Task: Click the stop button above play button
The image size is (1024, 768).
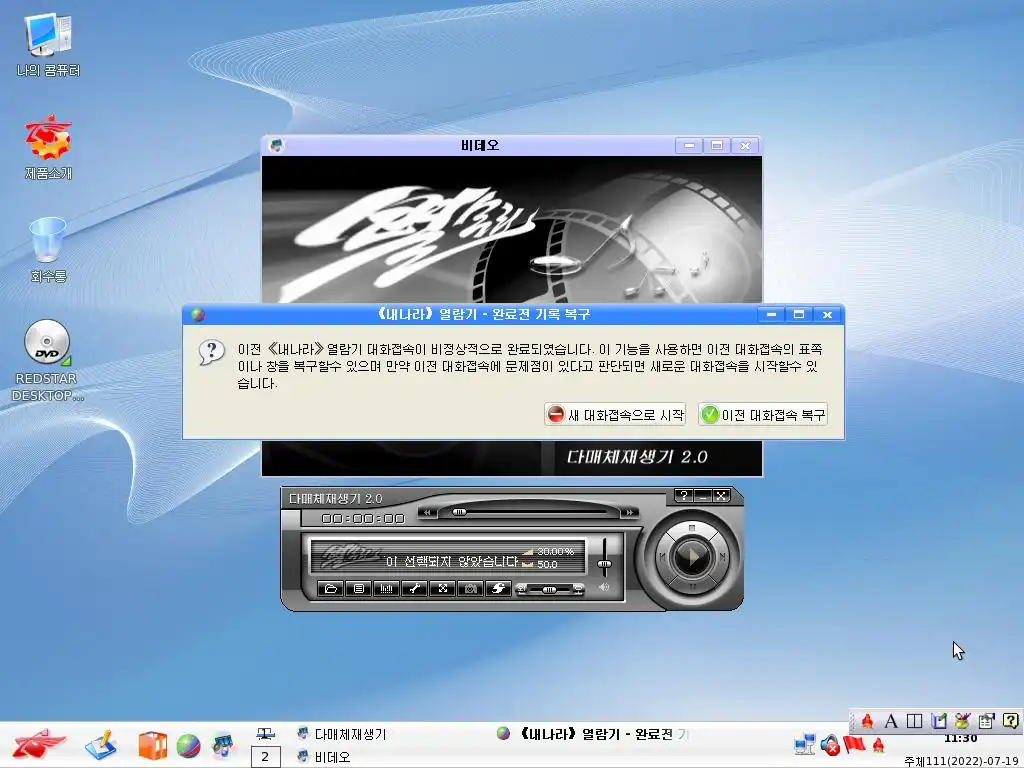Action: pyautogui.click(x=692, y=527)
